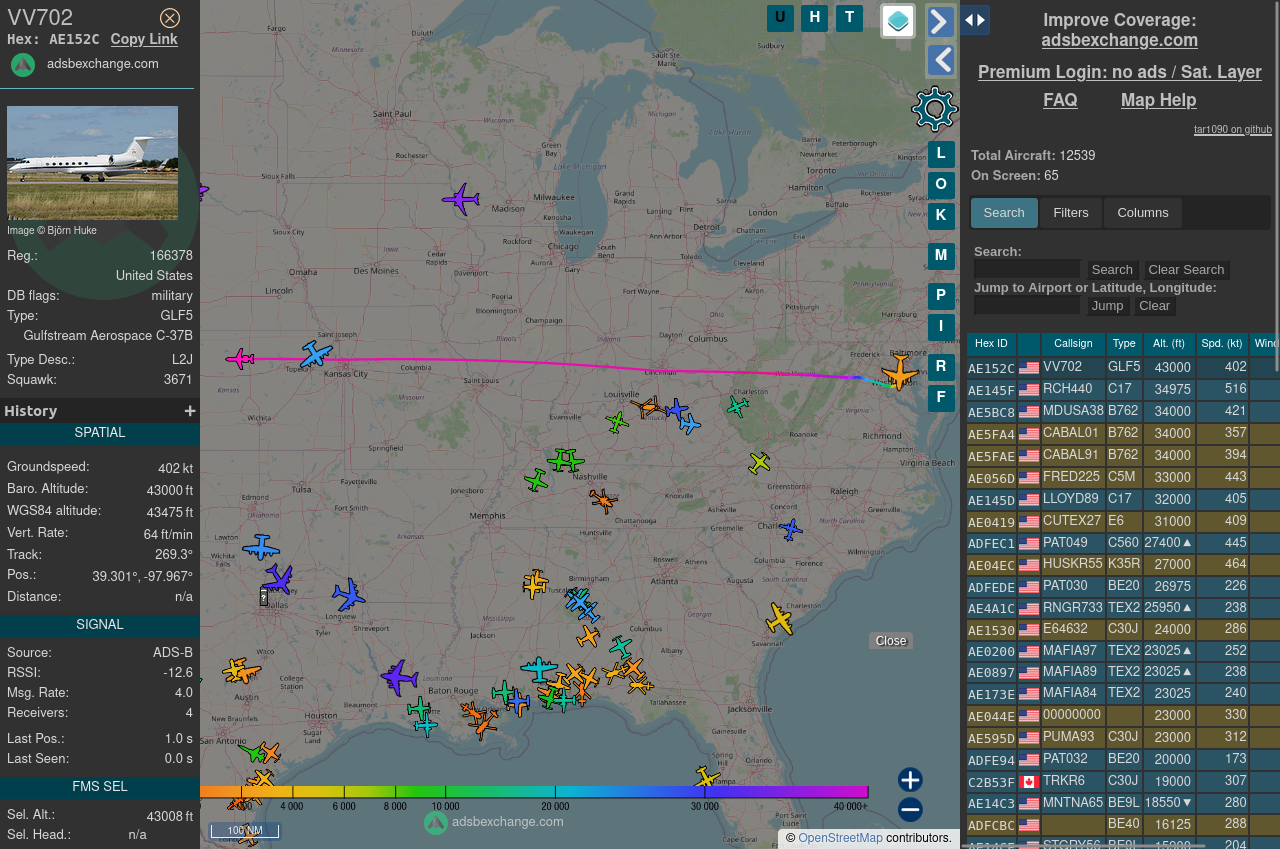Open the OpenStreetMap contributors link
The image size is (1280, 849).
[840, 838]
